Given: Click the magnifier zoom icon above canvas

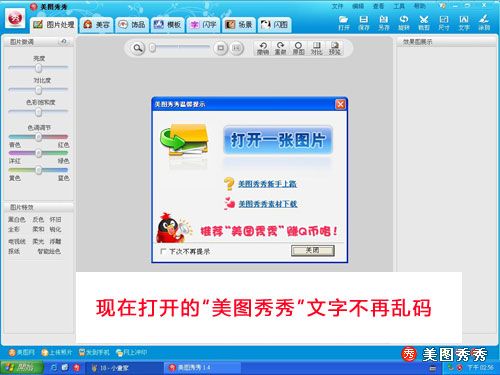Looking at the screenshot, I should pos(138,48).
